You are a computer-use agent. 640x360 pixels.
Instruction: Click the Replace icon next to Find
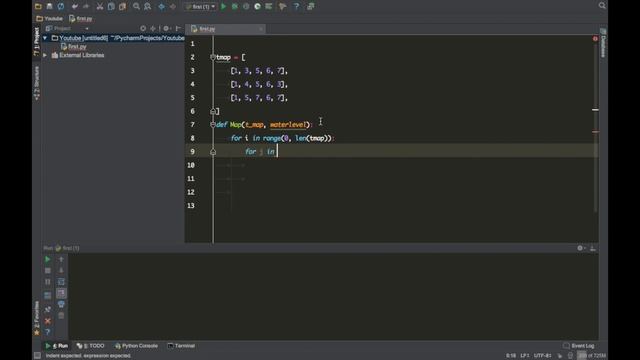[148, 7]
